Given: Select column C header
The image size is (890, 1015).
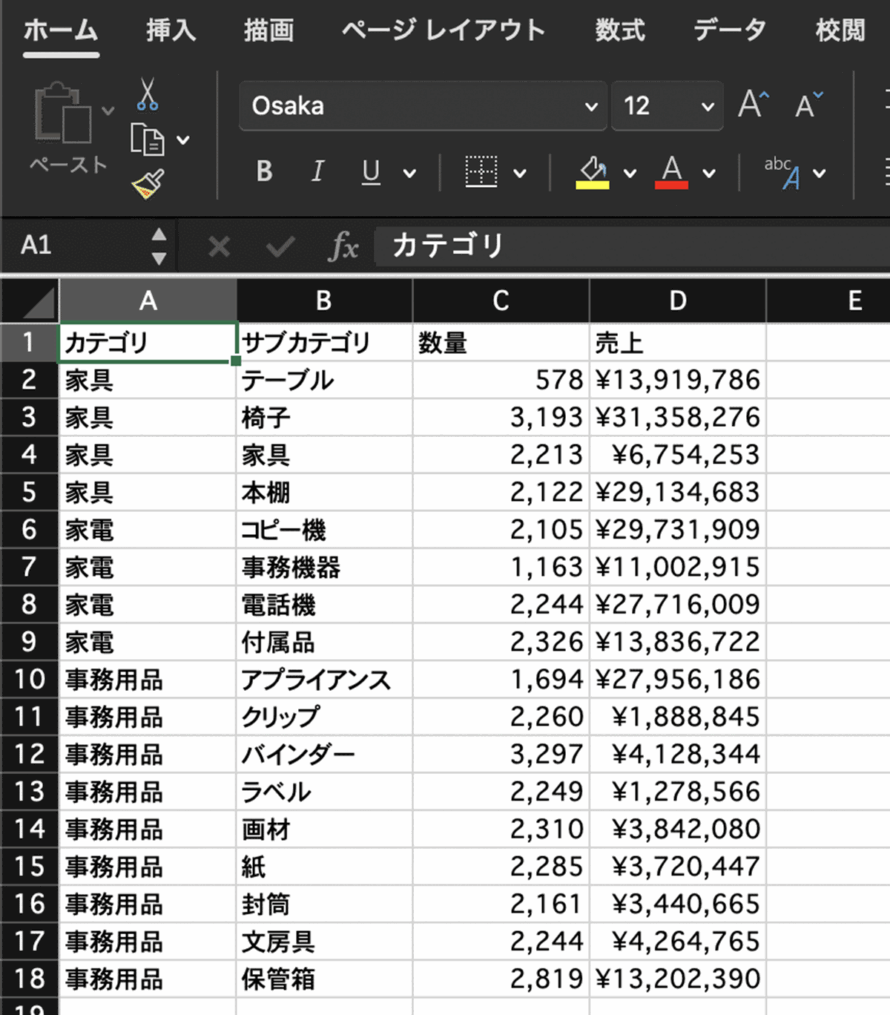Looking at the screenshot, I should [x=501, y=301].
